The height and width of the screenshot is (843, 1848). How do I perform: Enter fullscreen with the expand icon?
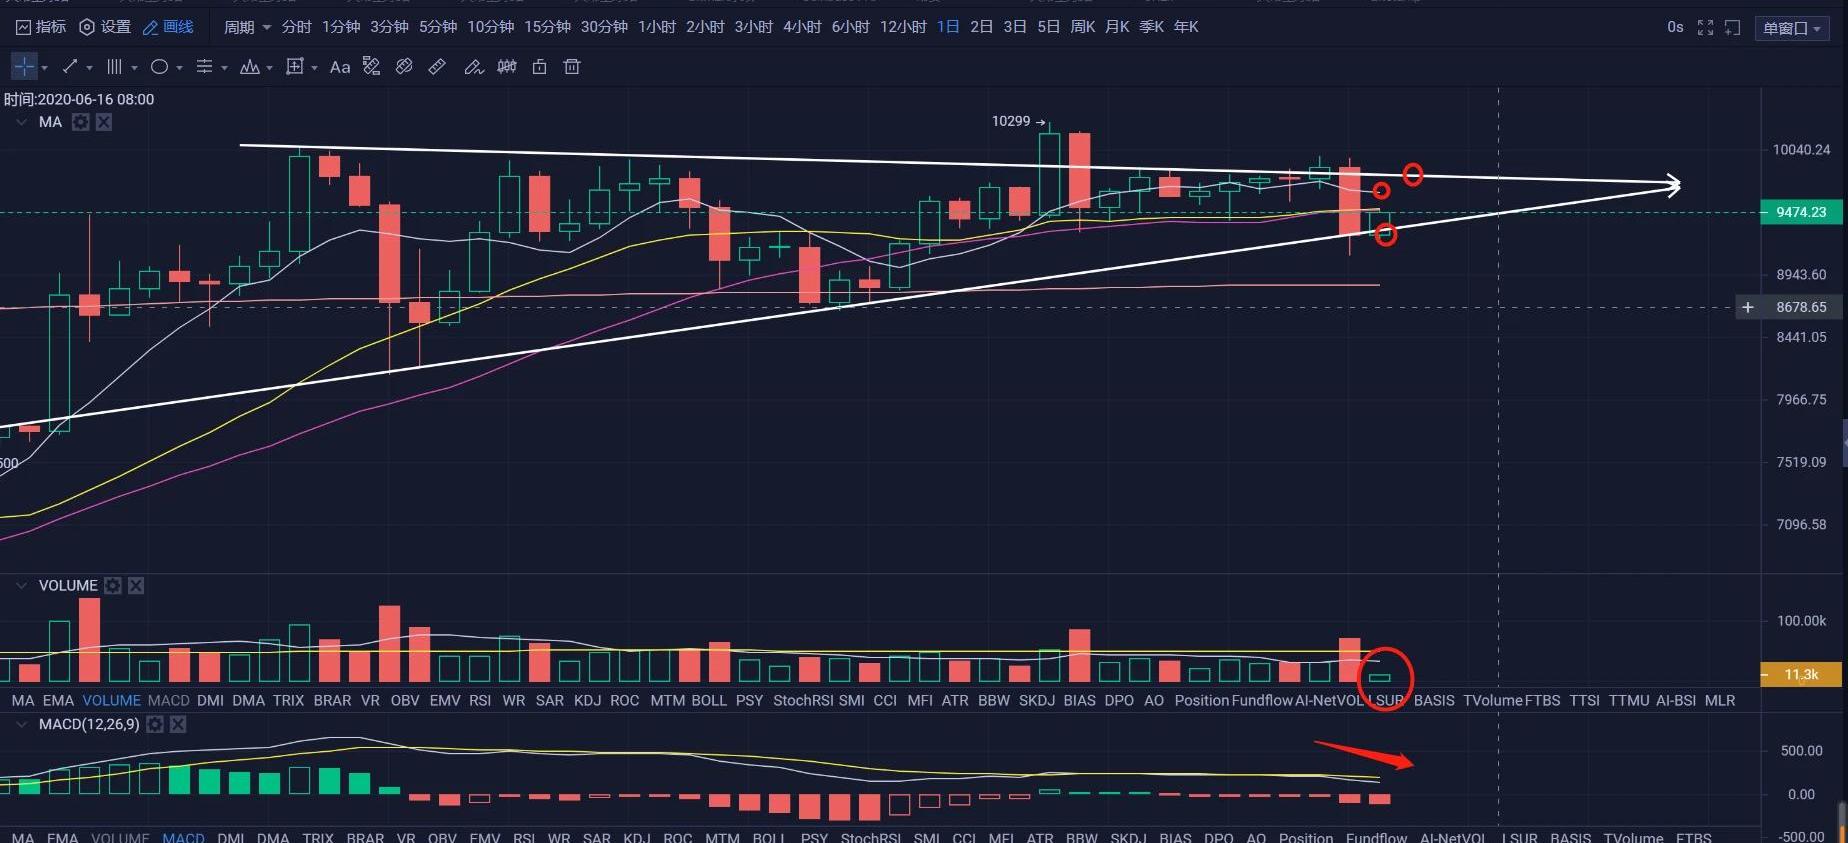(x=1705, y=28)
